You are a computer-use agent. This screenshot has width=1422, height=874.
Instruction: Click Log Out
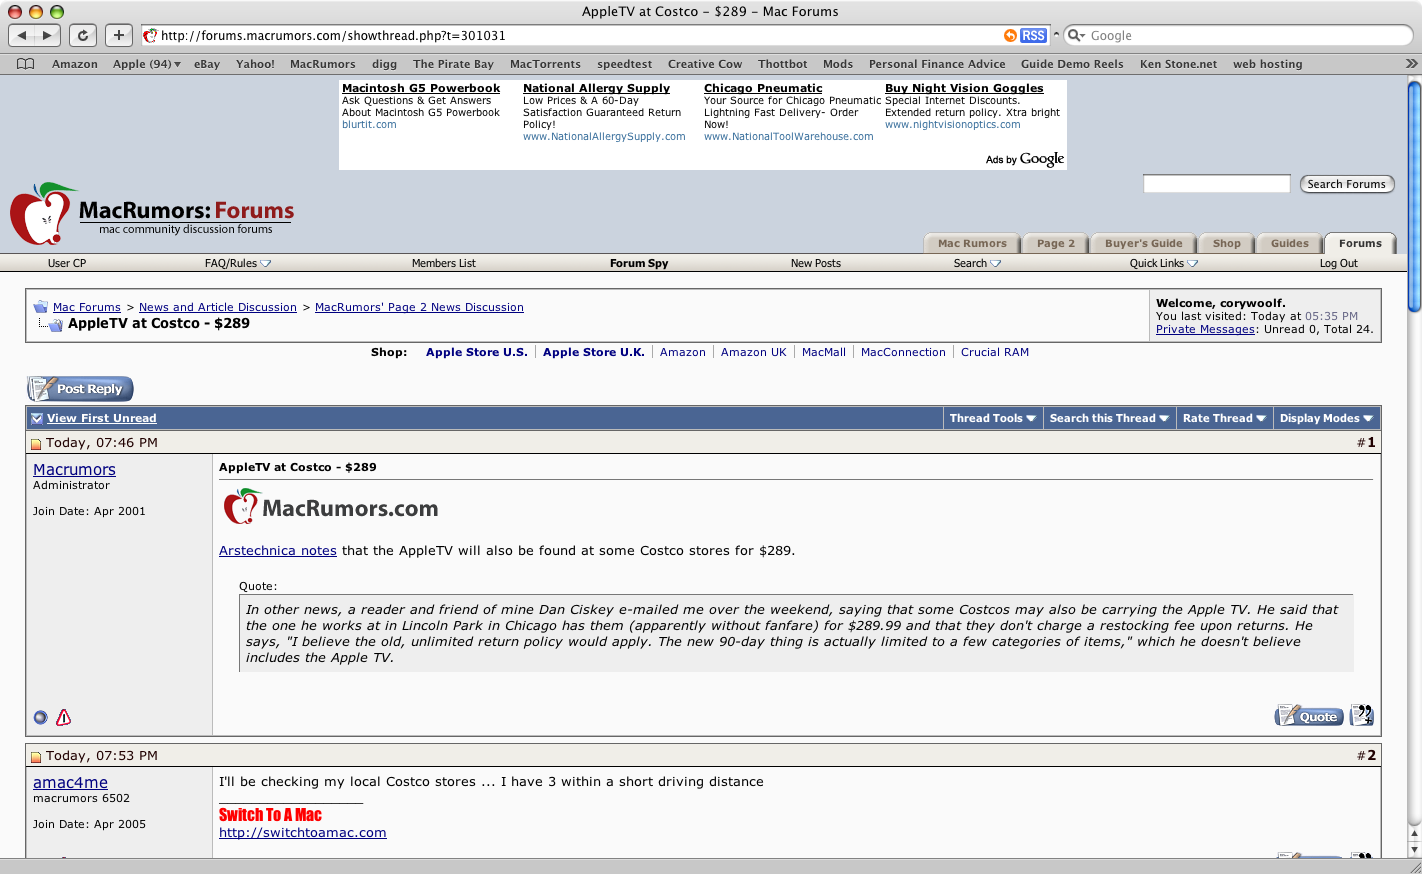[1339, 263]
